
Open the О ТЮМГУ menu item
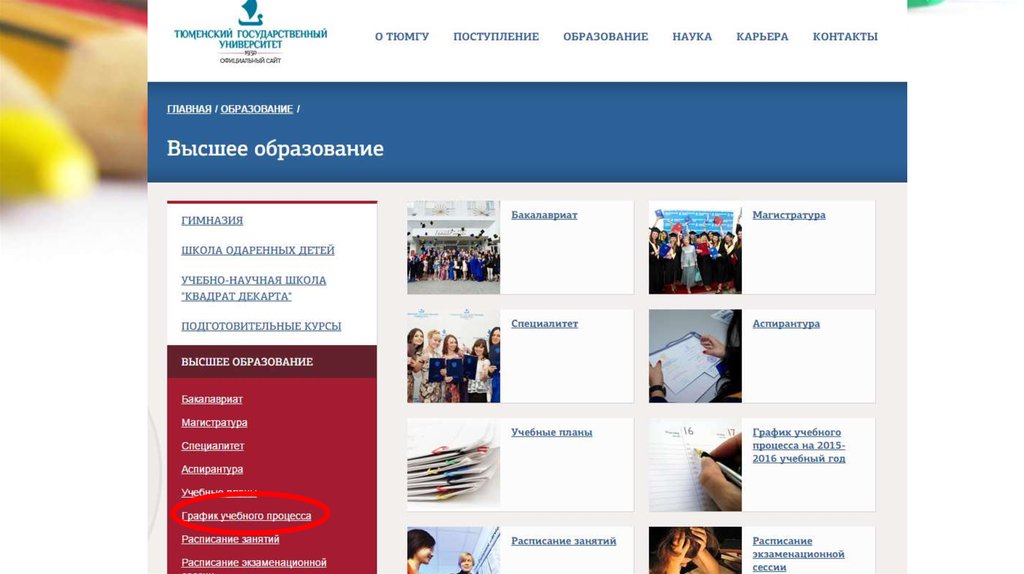[402, 37]
